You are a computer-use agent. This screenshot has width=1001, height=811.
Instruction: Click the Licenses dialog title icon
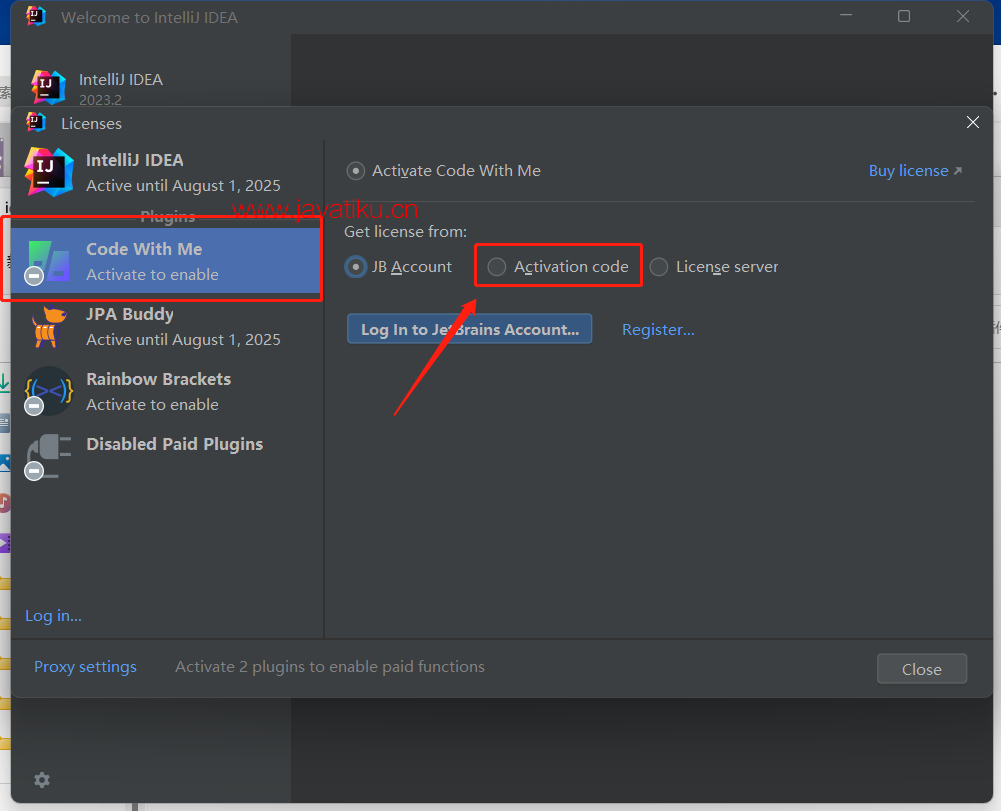click(36, 122)
